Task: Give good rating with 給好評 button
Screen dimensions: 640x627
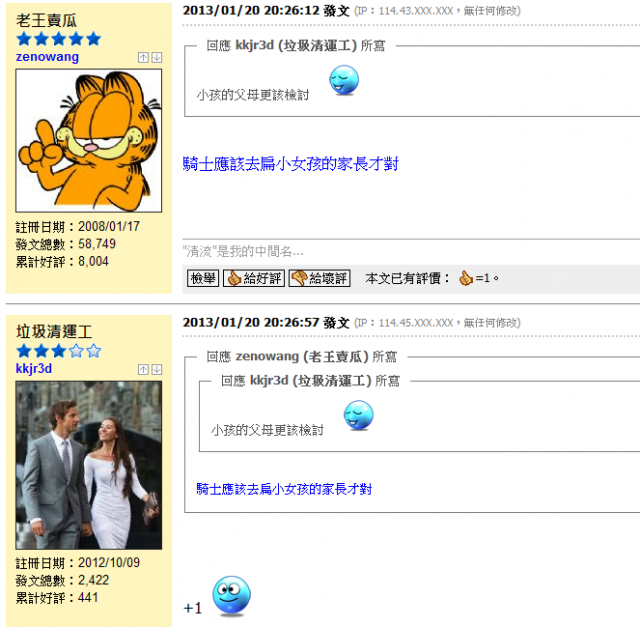Action: click(x=253, y=278)
